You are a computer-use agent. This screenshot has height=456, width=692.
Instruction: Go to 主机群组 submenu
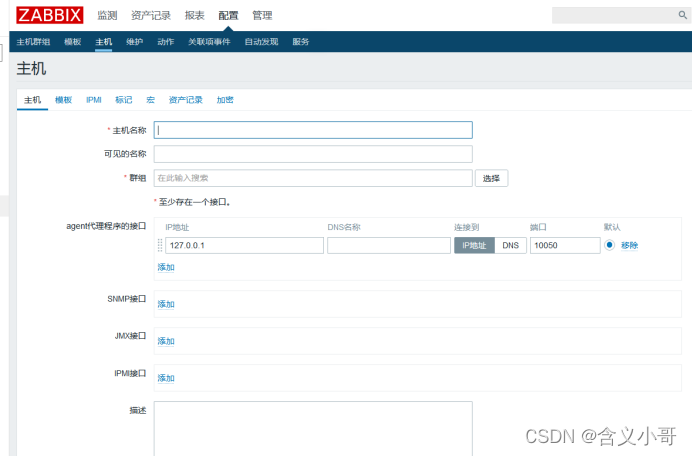click(33, 42)
